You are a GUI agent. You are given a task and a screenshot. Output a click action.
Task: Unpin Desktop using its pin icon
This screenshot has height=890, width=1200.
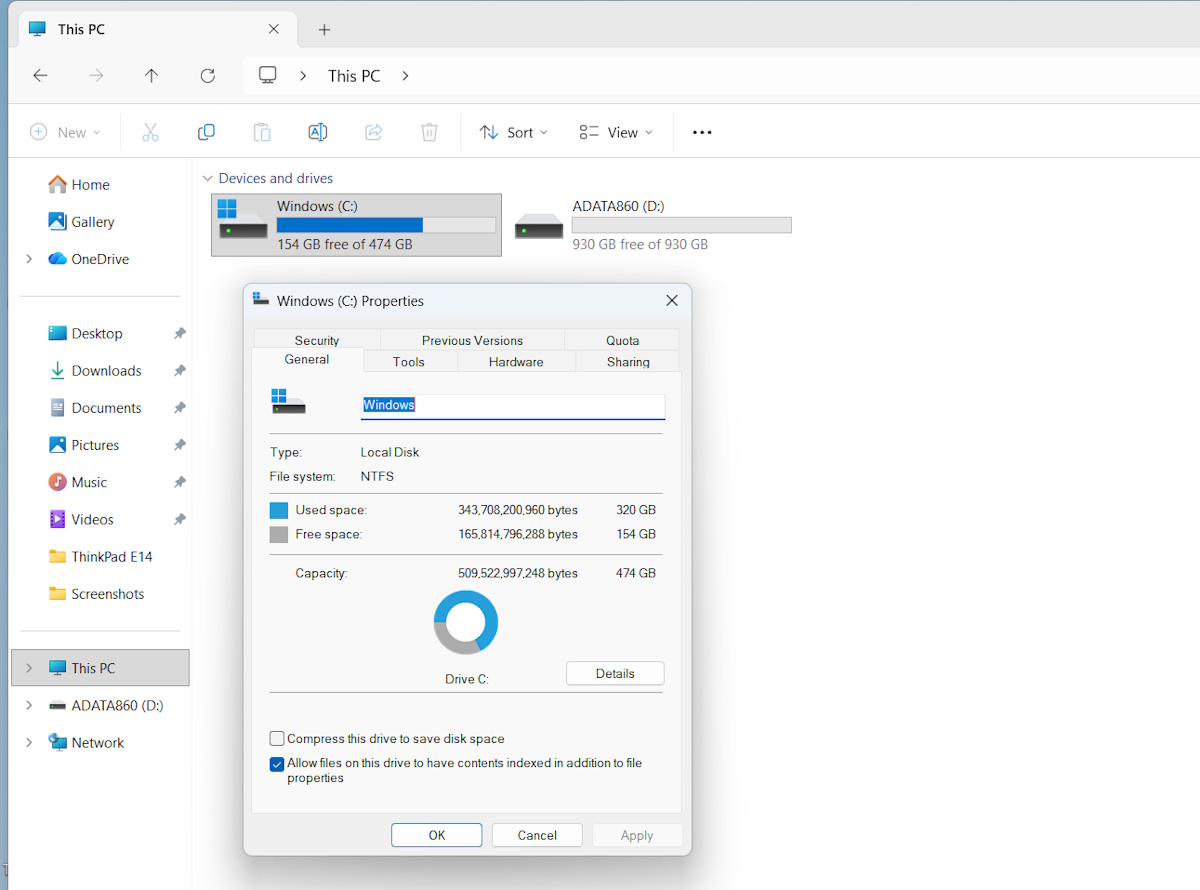click(x=179, y=333)
